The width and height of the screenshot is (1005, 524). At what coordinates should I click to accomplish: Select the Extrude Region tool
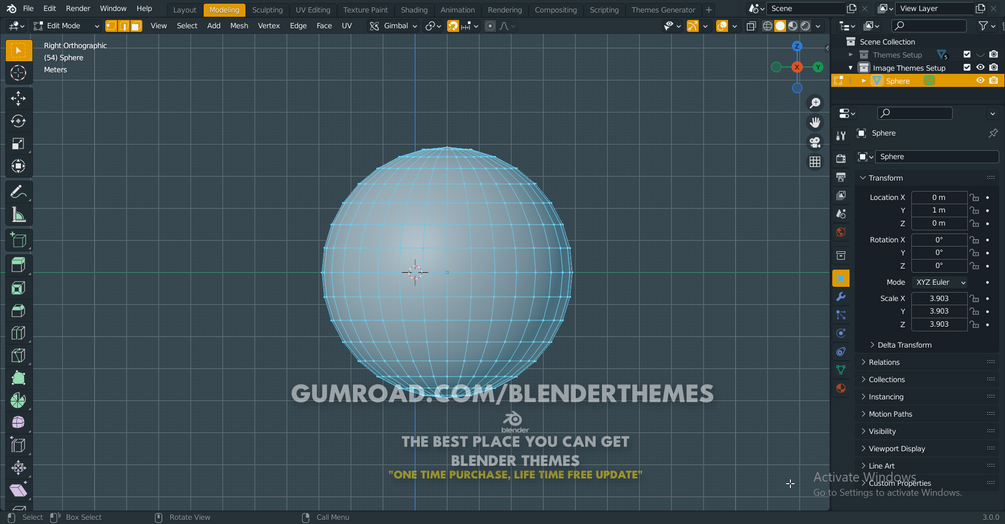(x=19, y=265)
